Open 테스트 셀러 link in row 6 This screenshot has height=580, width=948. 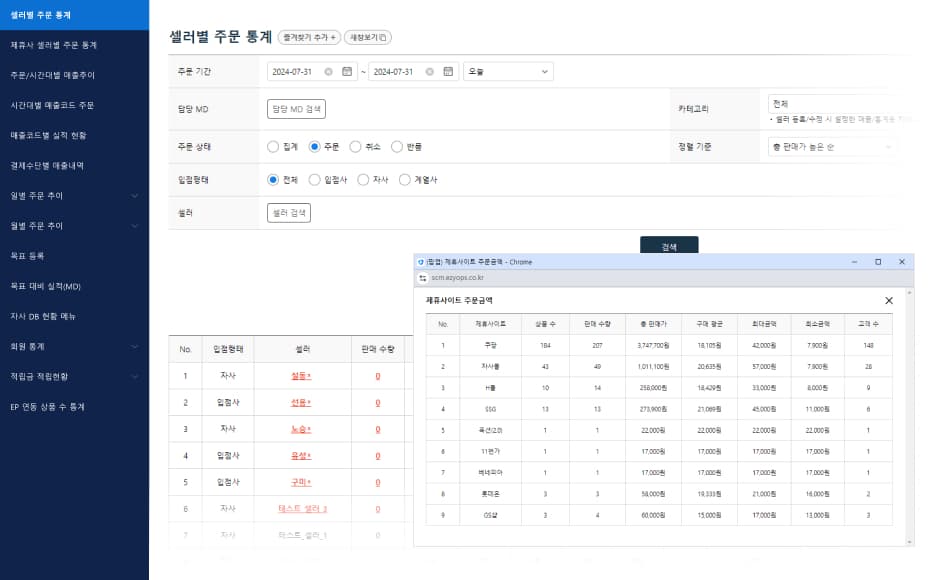302,509
